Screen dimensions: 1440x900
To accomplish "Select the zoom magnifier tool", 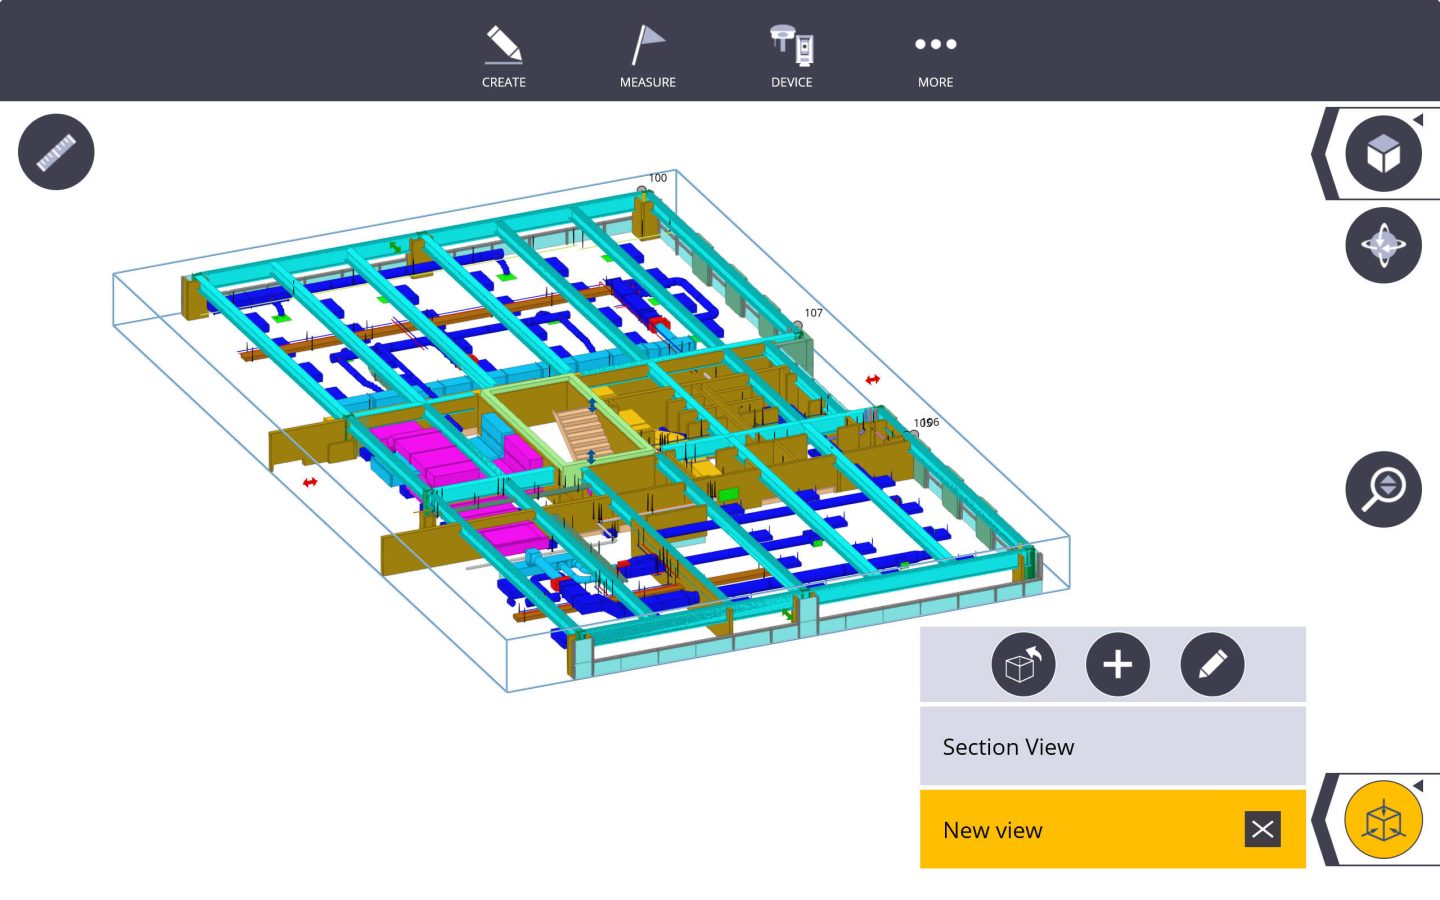I will 1383,489.
